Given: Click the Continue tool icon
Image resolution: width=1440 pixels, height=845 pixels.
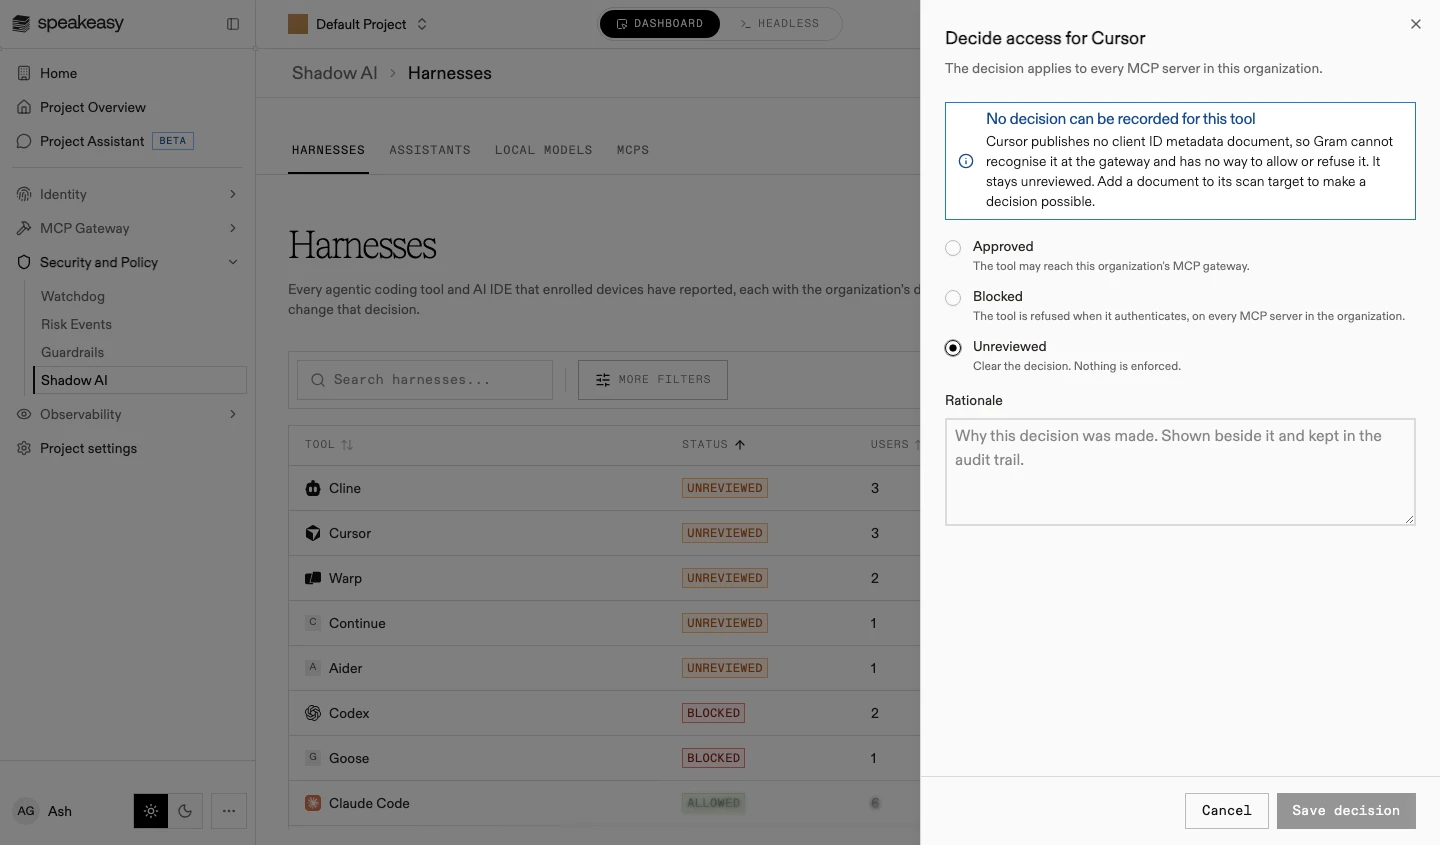Looking at the screenshot, I should tap(313, 622).
